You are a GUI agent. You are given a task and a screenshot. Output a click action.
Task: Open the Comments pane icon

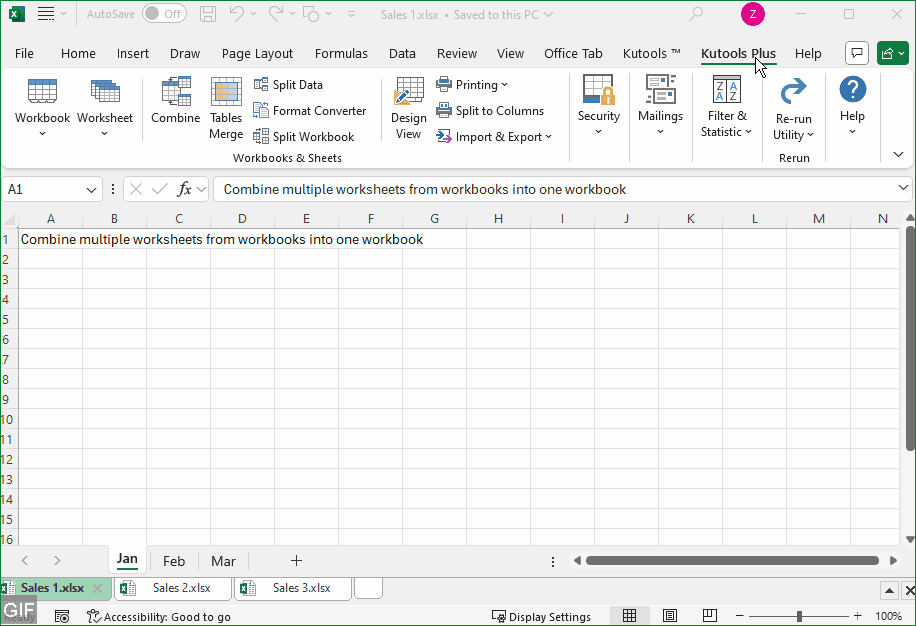[x=857, y=53]
